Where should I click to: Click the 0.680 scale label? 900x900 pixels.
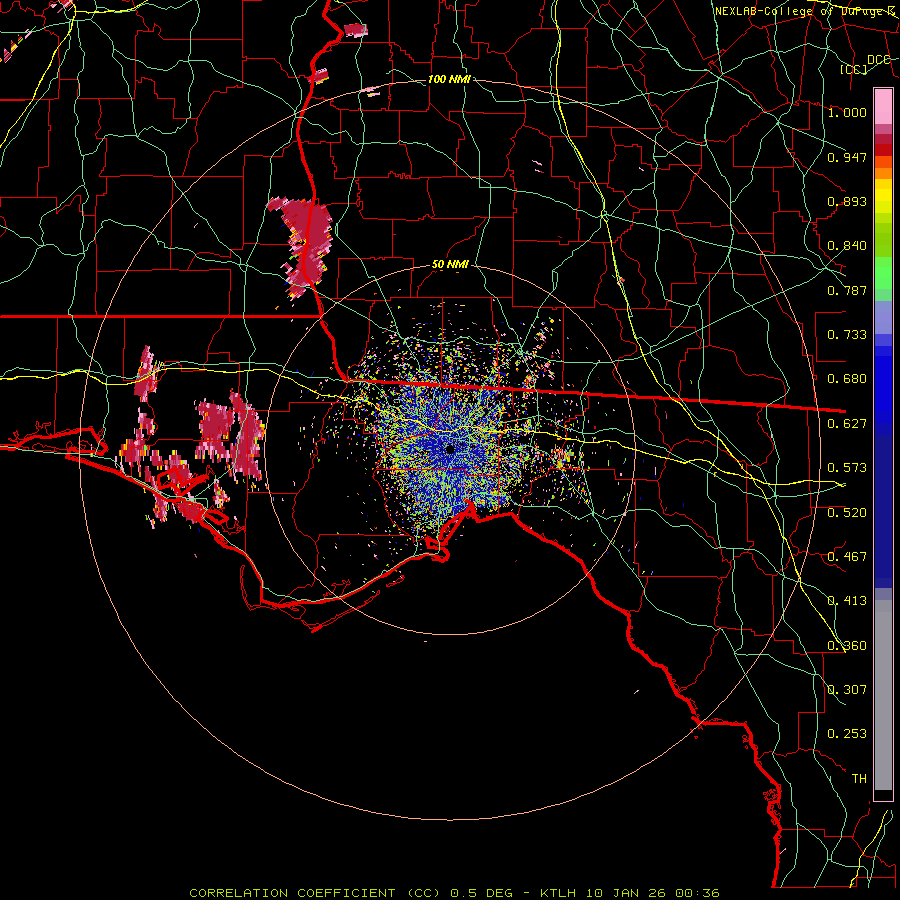click(x=847, y=379)
